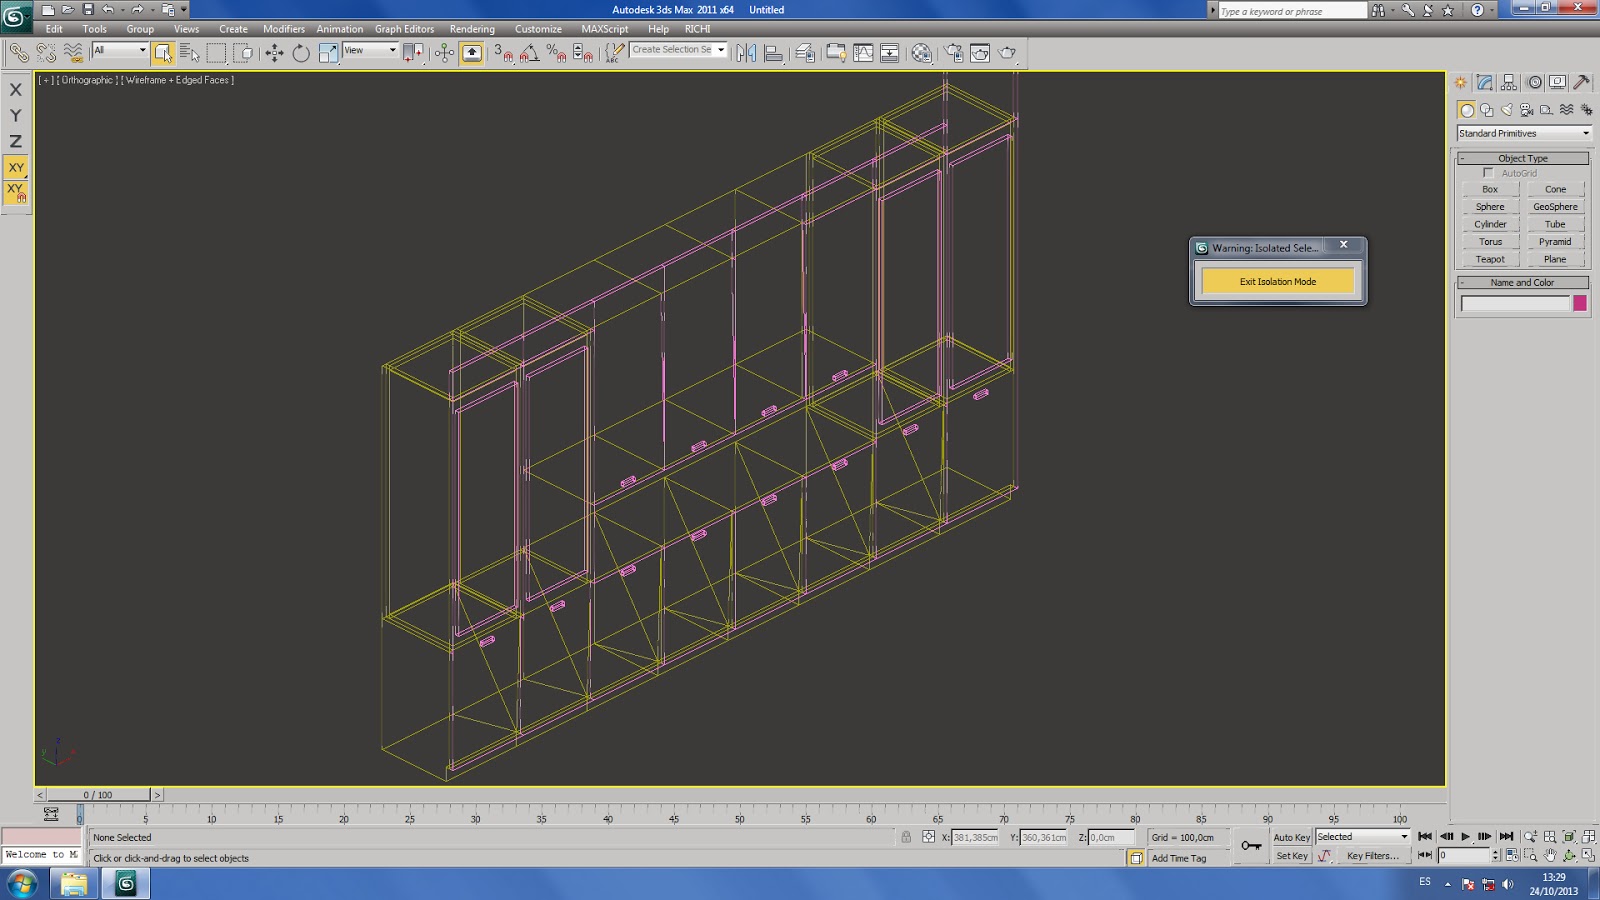Create a Teapot primitive
The height and width of the screenshot is (900, 1600).
click(1490, 259)
